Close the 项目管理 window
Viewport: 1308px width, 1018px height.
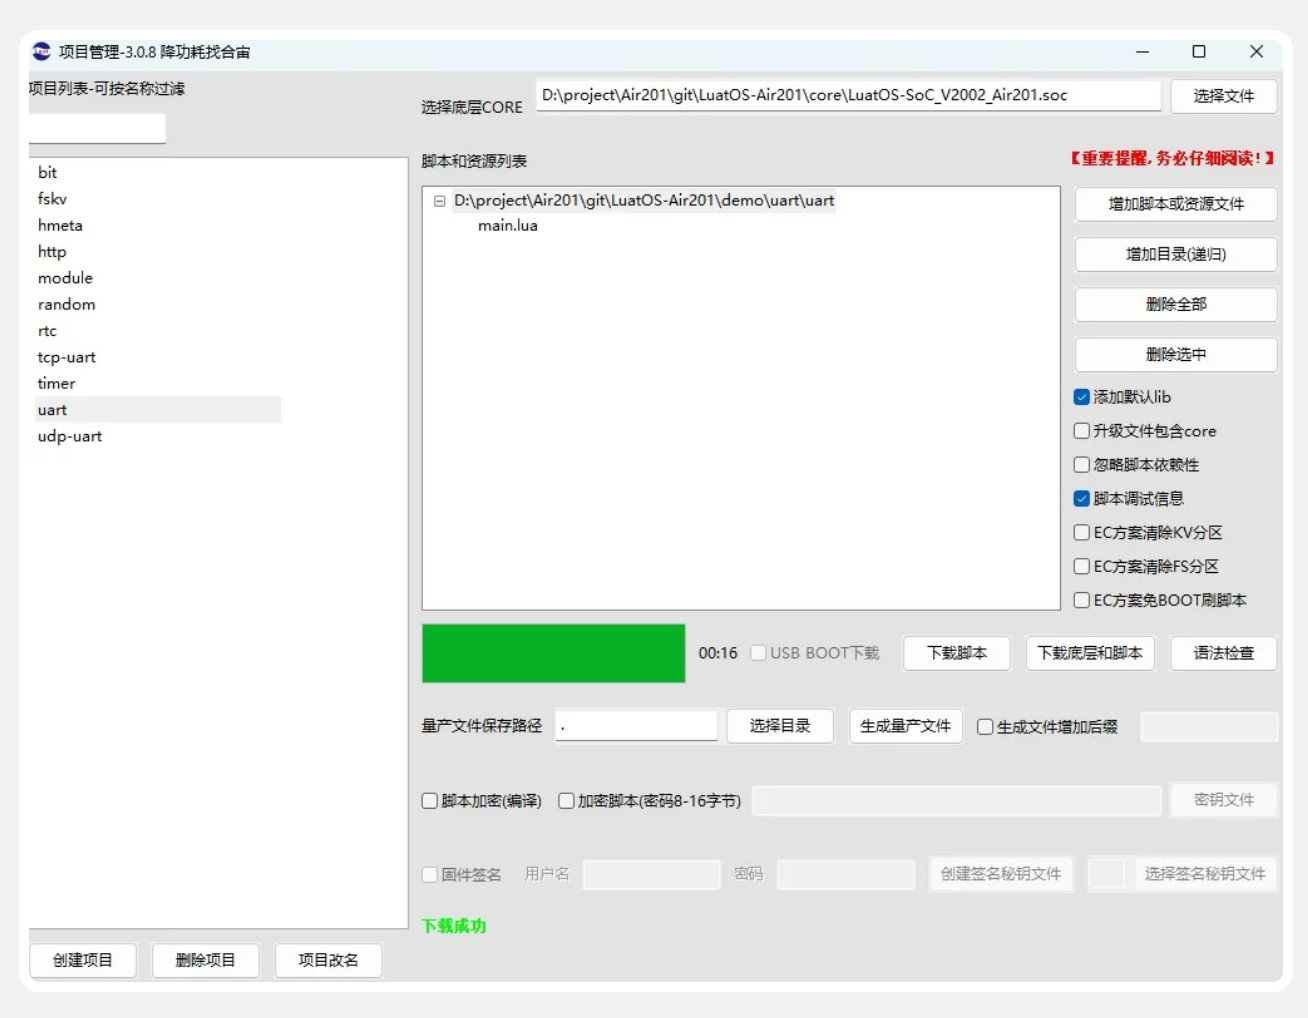[x=1257, y=52]
